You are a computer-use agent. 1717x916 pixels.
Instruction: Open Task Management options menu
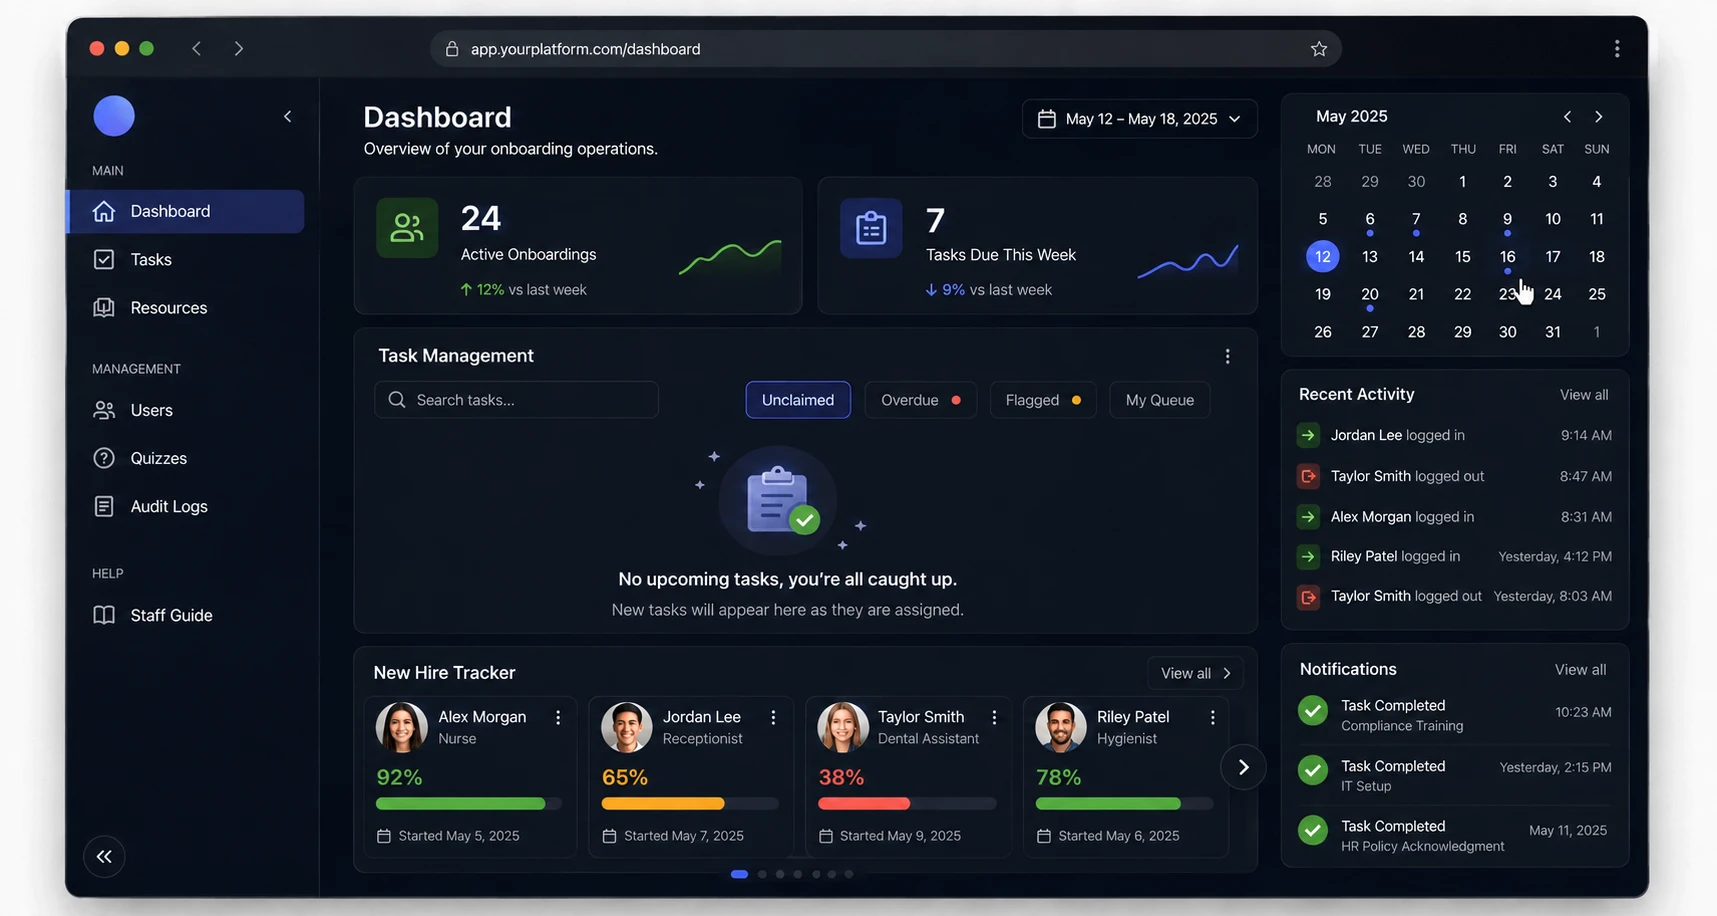pos(1227,356)
